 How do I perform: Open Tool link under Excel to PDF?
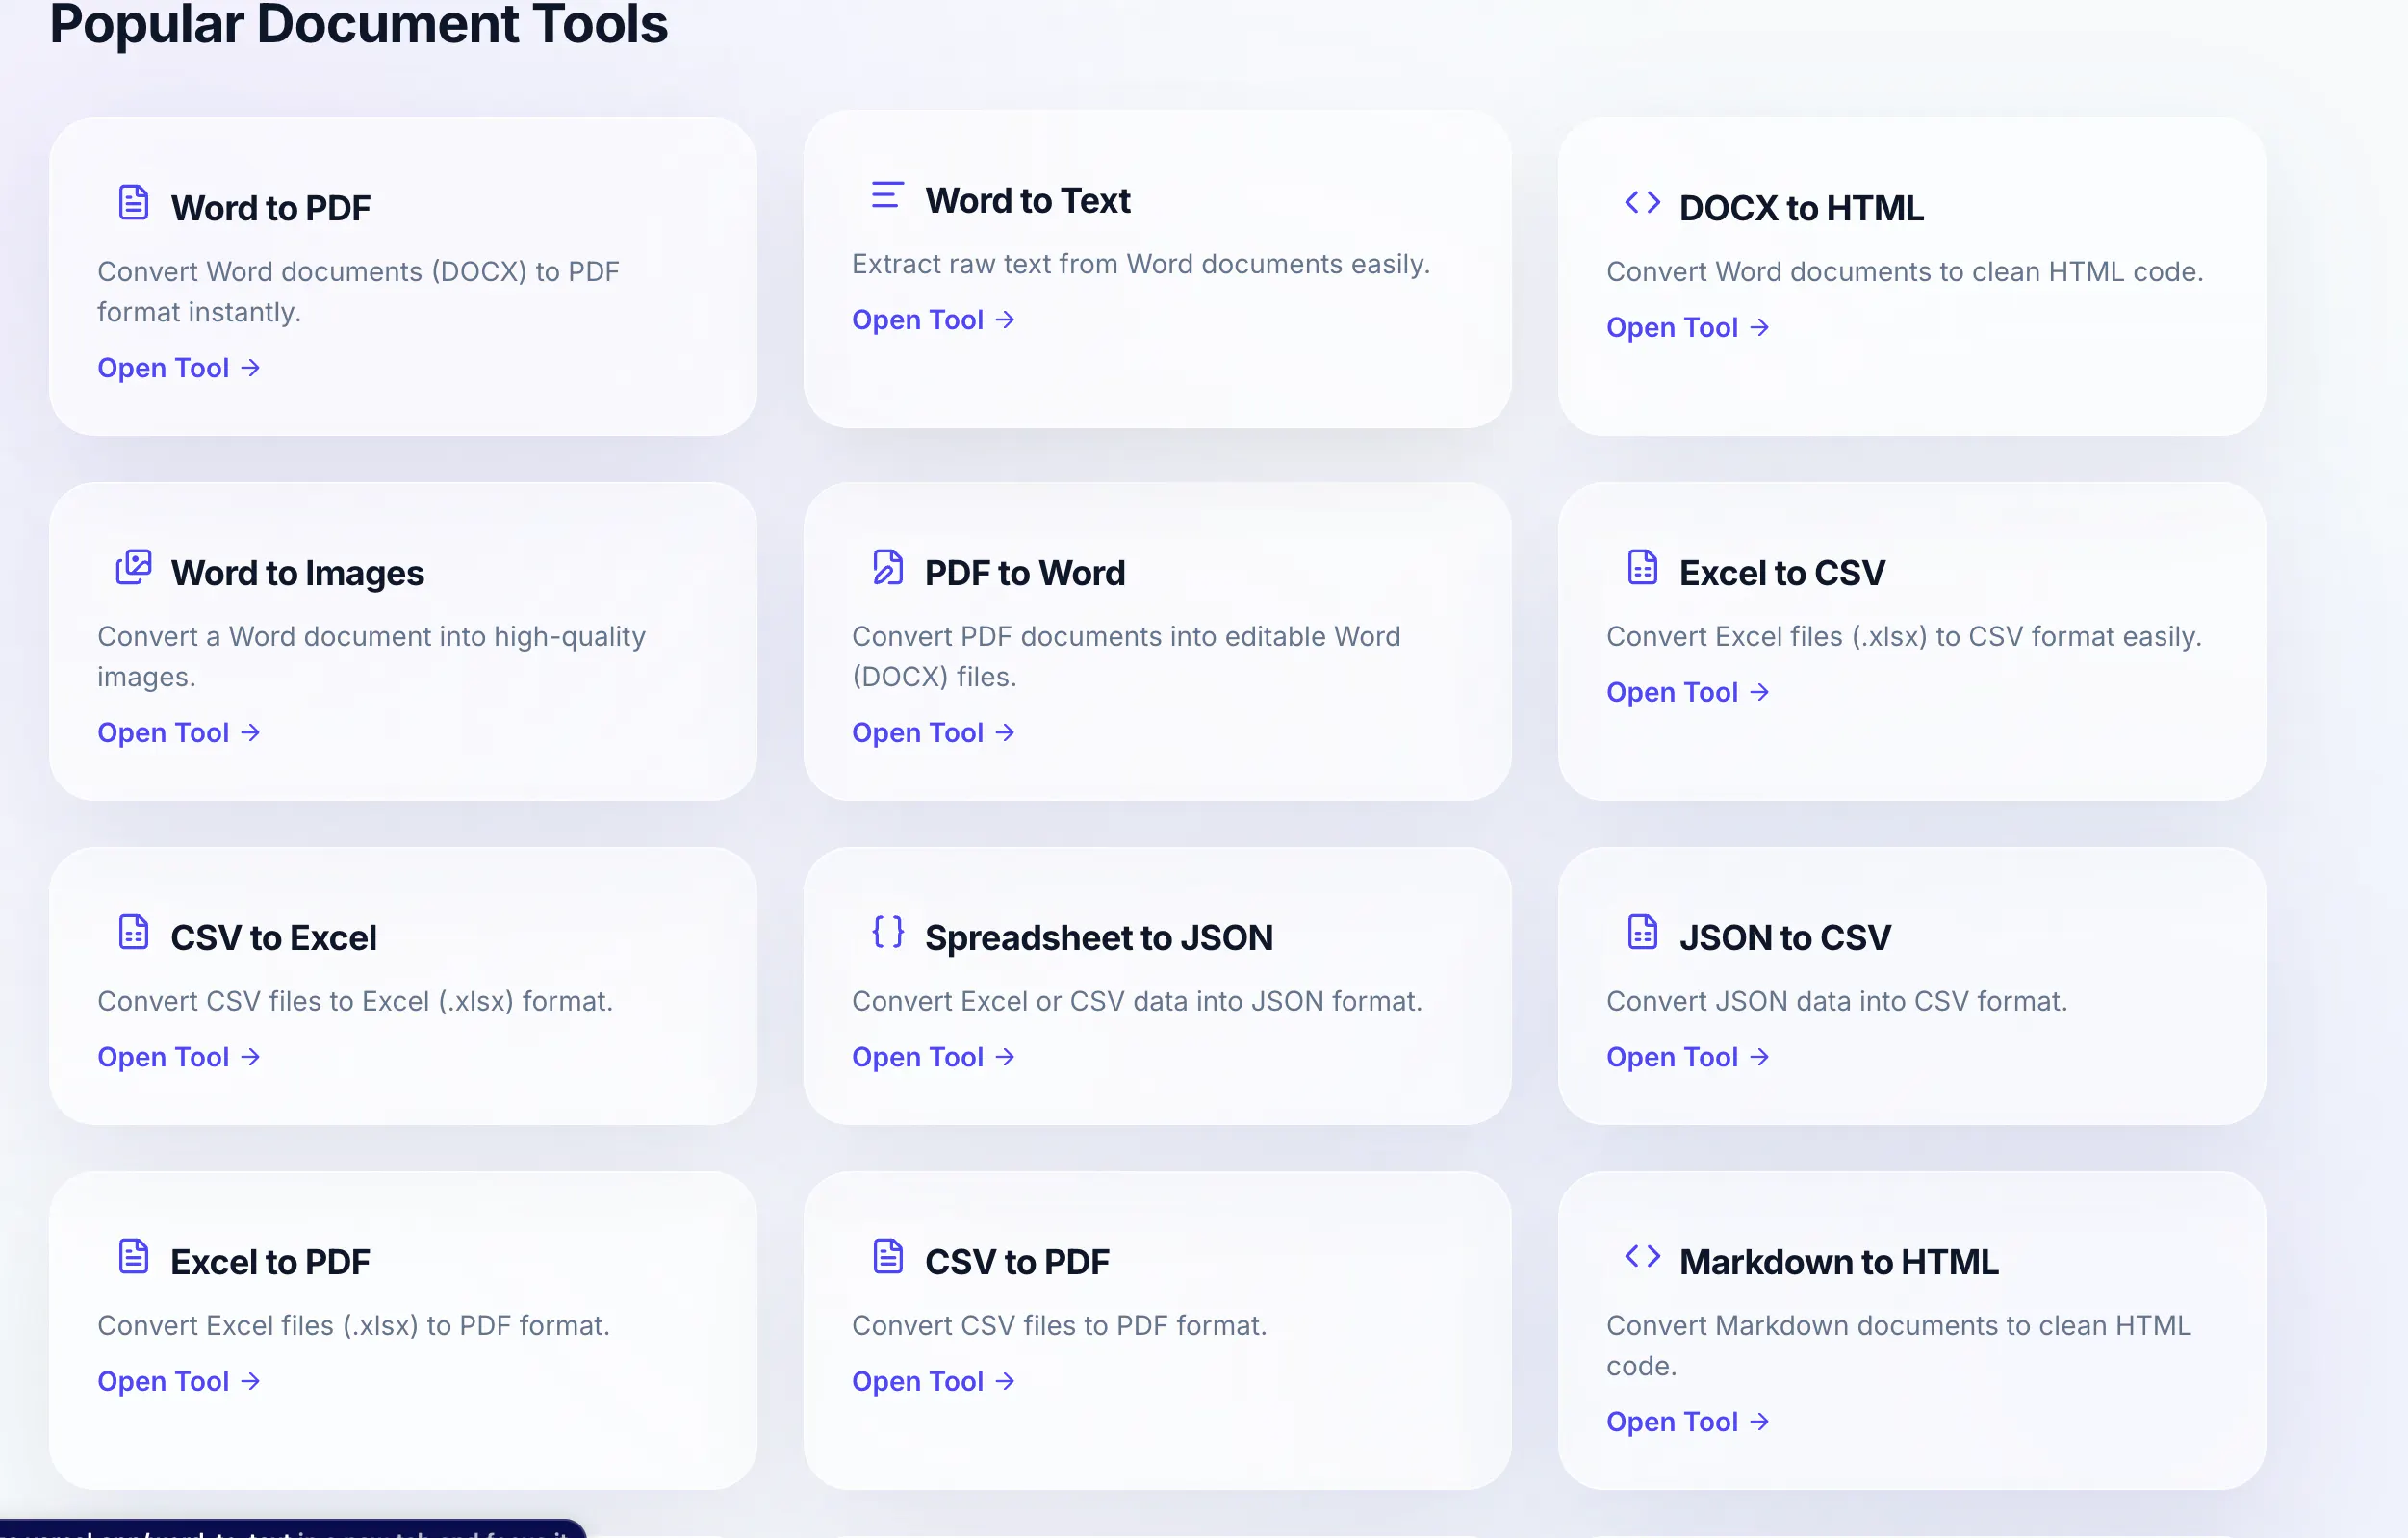click(x=179, y=1382)
